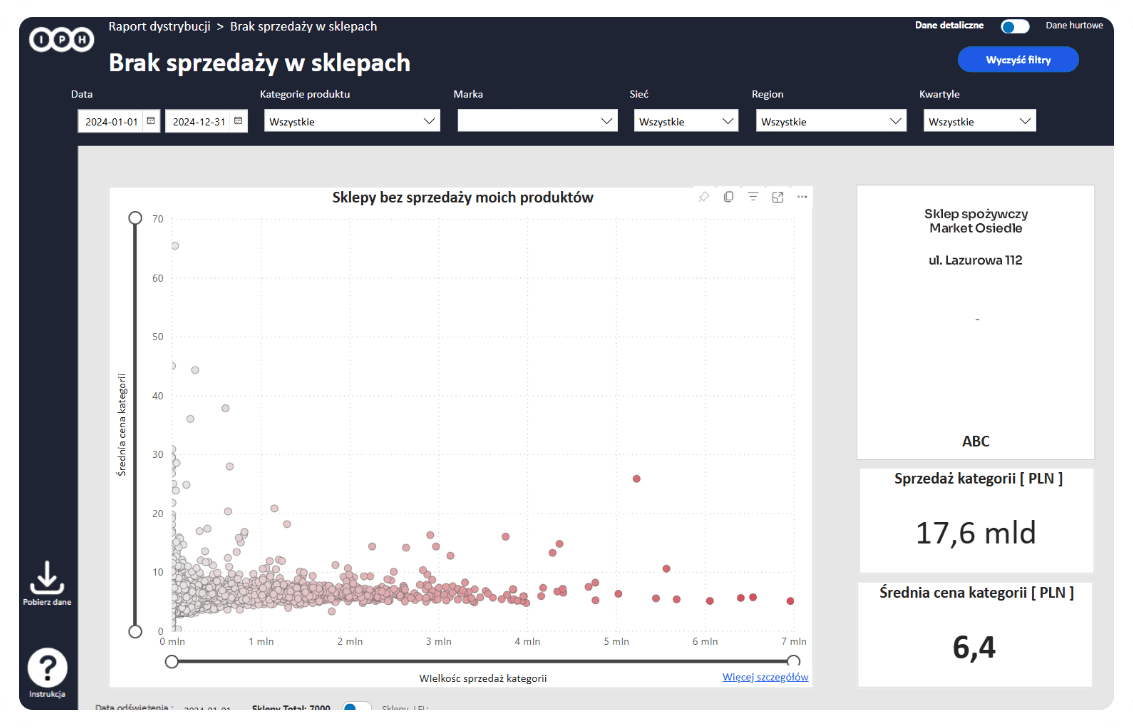Go to Raport dystrybucji breadcrumb
The width and height of the screenshot is (1133, 728).
159,27
